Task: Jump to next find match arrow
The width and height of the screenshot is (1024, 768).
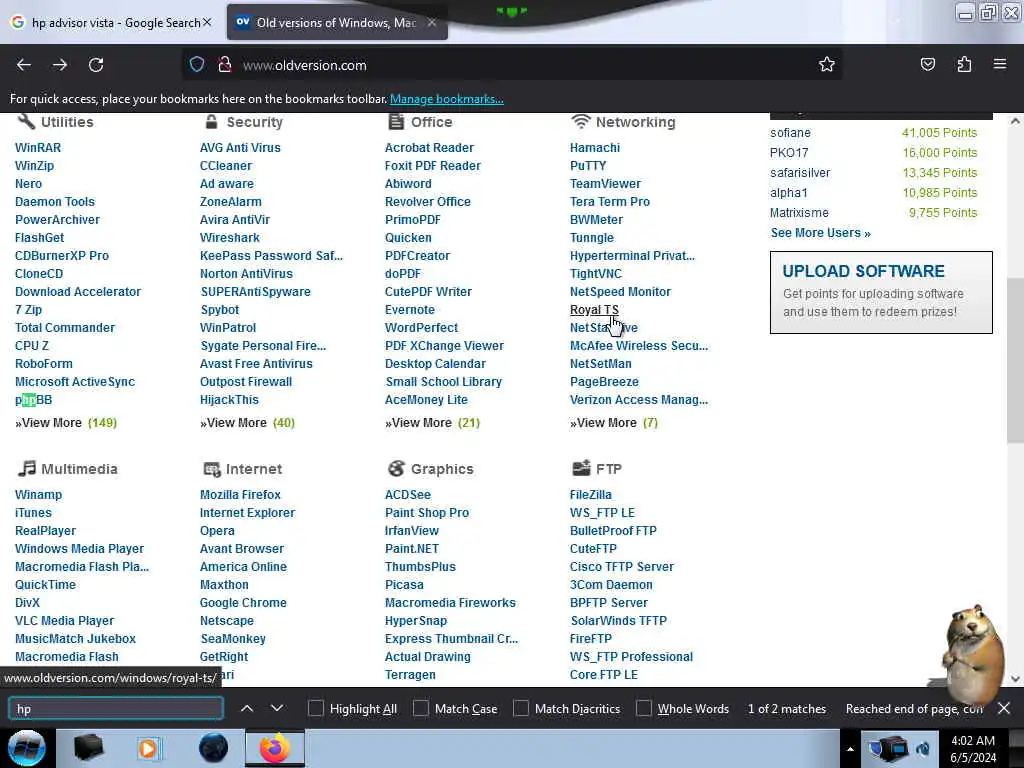Action: tap(277, 708)
